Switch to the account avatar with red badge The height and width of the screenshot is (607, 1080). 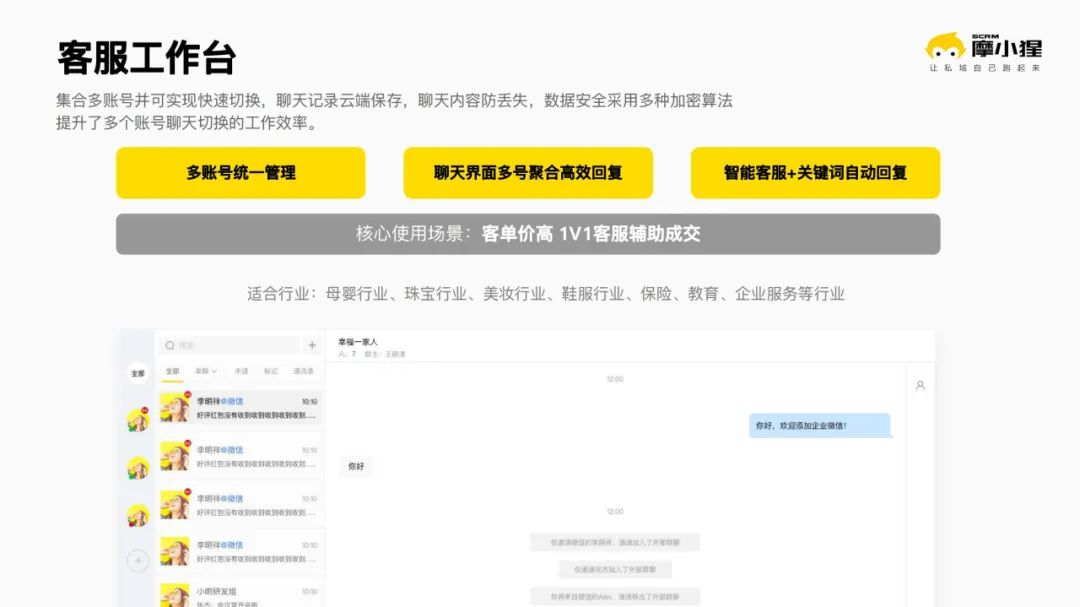(138, 420)
